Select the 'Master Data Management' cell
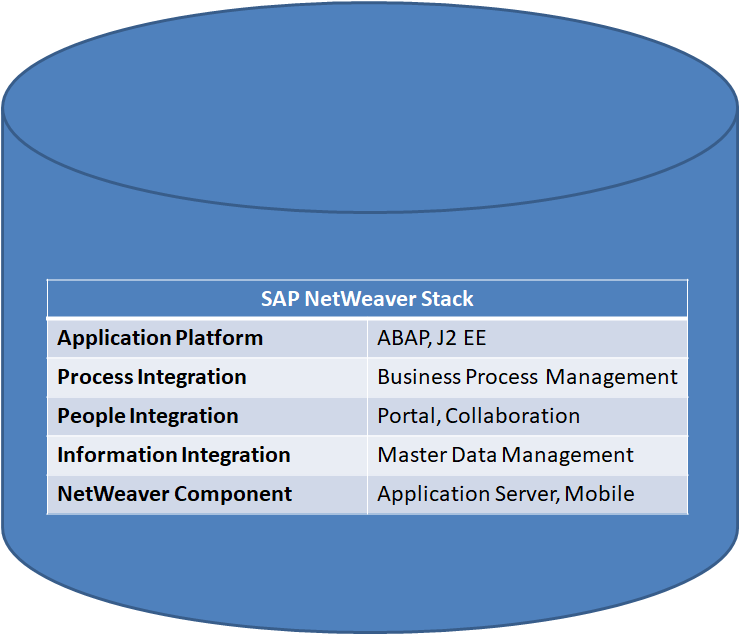Image resolution: width=740 pixels, height=635 pixels. pos(528,455)
